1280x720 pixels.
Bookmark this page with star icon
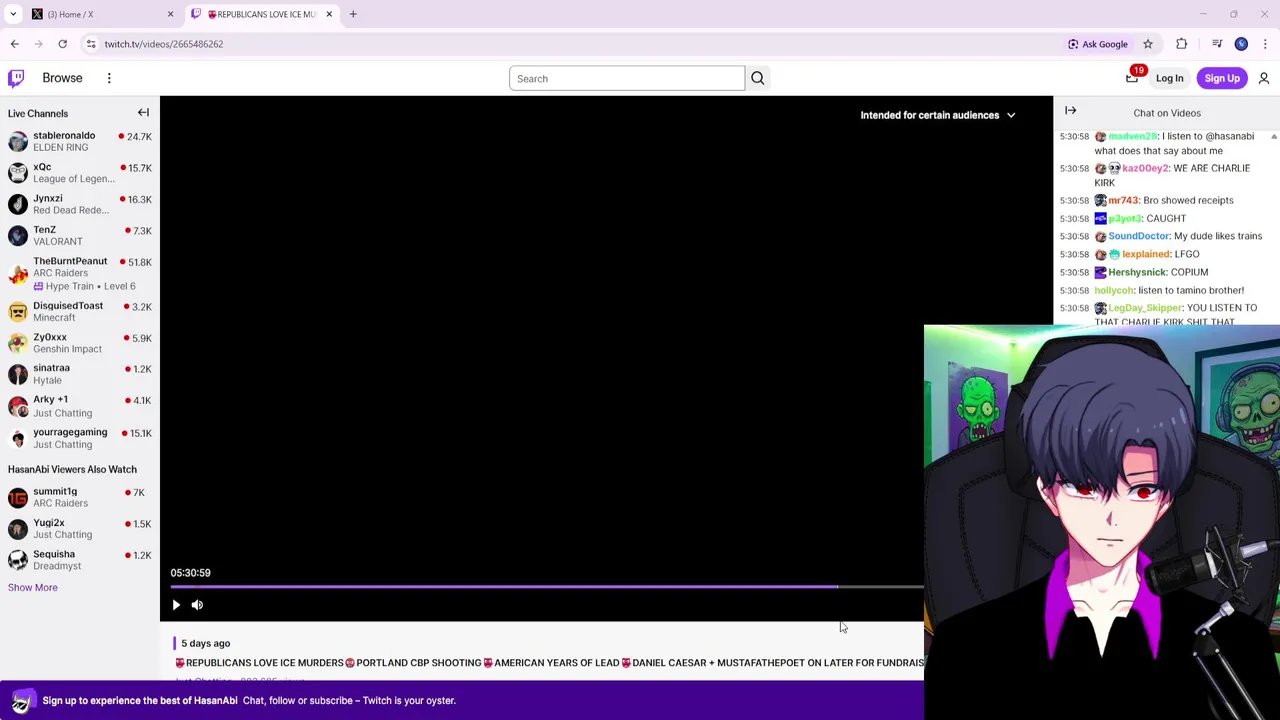1148,44
